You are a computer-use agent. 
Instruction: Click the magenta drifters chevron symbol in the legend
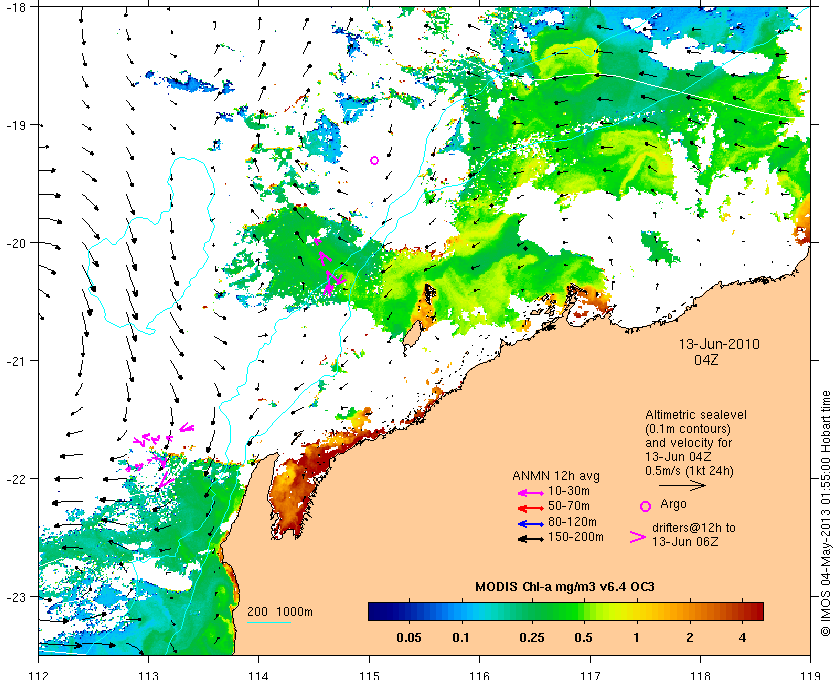[x=638, y=537]
